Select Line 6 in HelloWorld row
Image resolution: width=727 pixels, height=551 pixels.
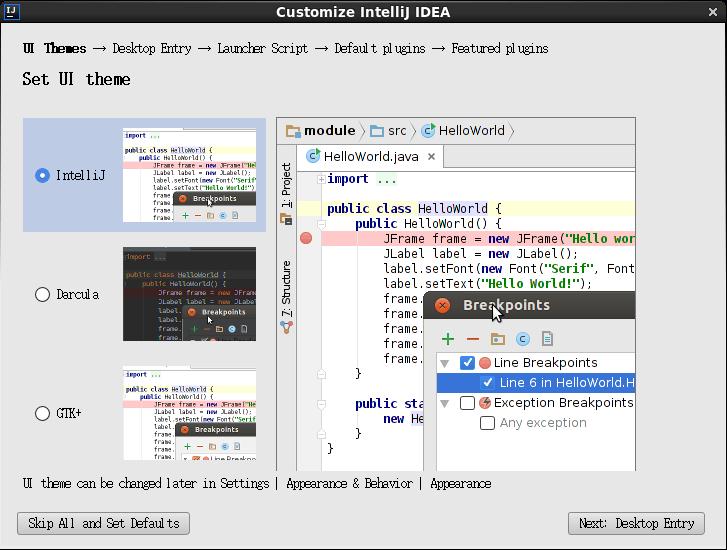click(x=536, y=383)
